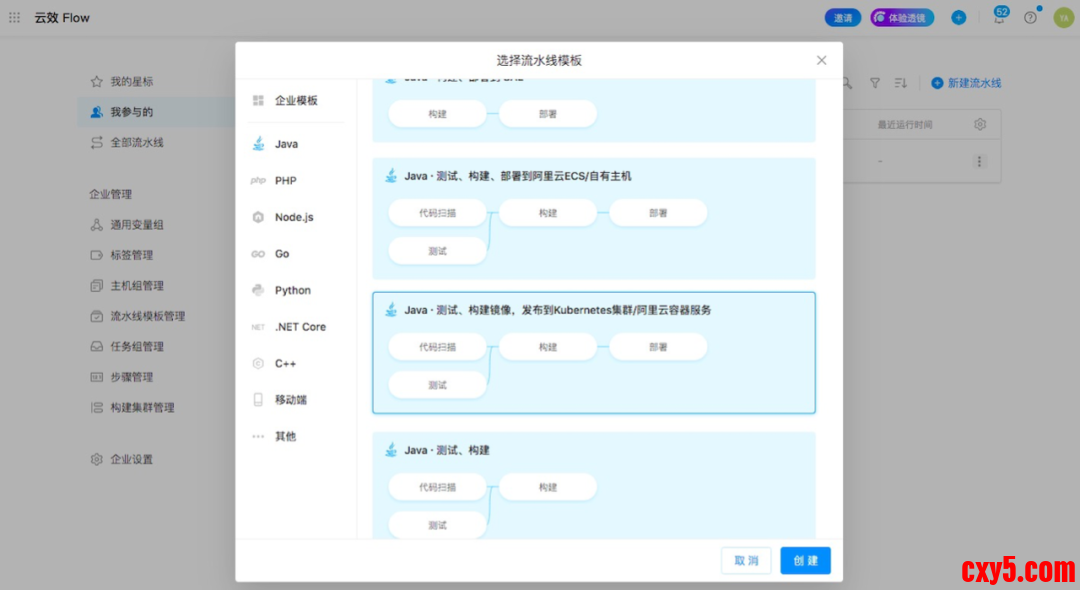Open the app launcher grid icon
Viewport: 1080px width, 590px height.
pos(14,17)
